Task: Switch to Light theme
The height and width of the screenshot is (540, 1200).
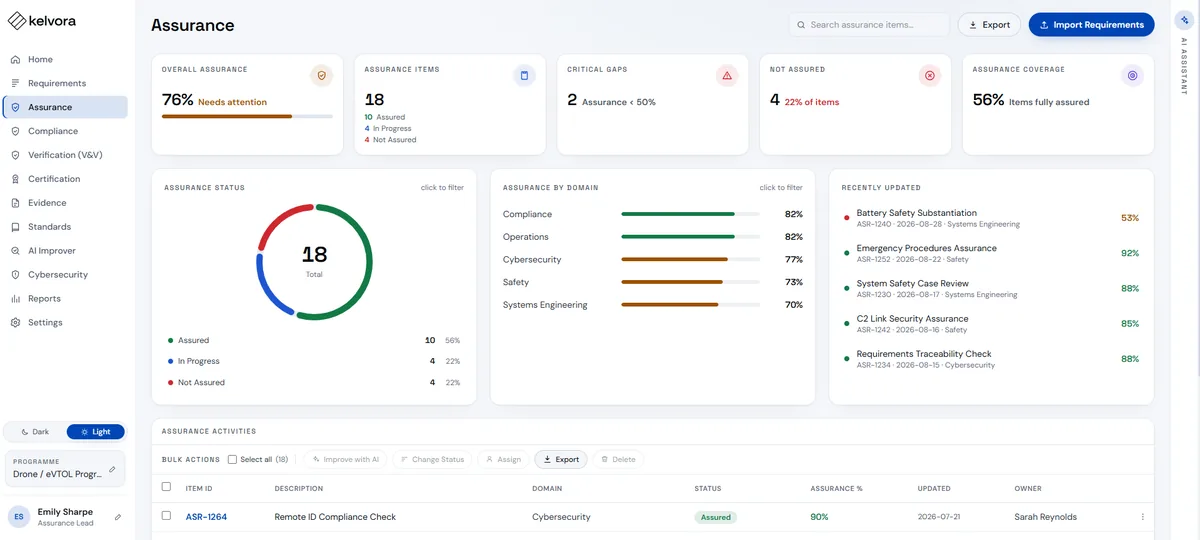Action: click(x=96, y=432)
